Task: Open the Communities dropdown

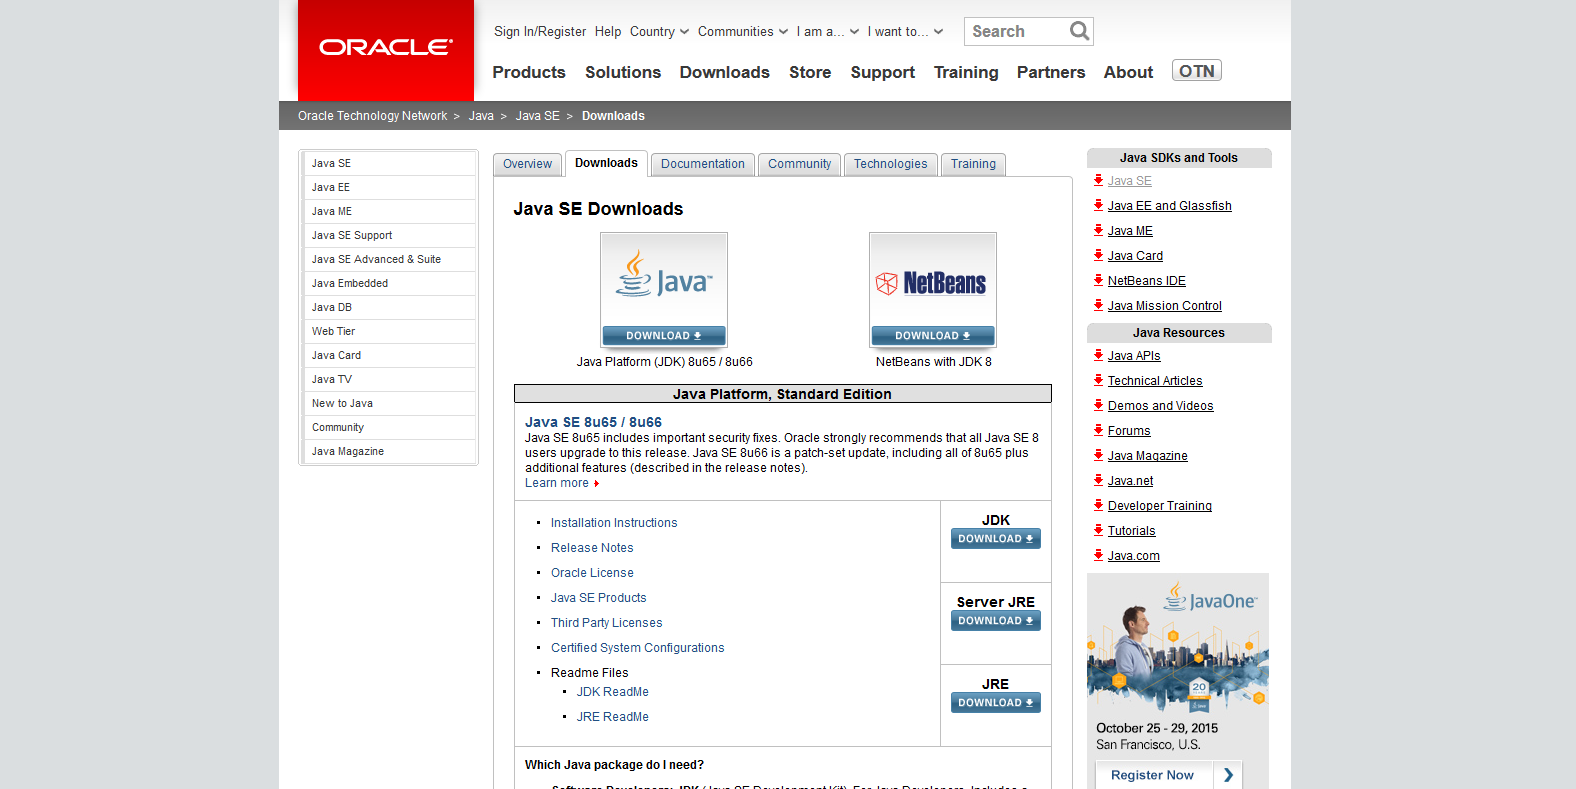Action: pos(743,32)
